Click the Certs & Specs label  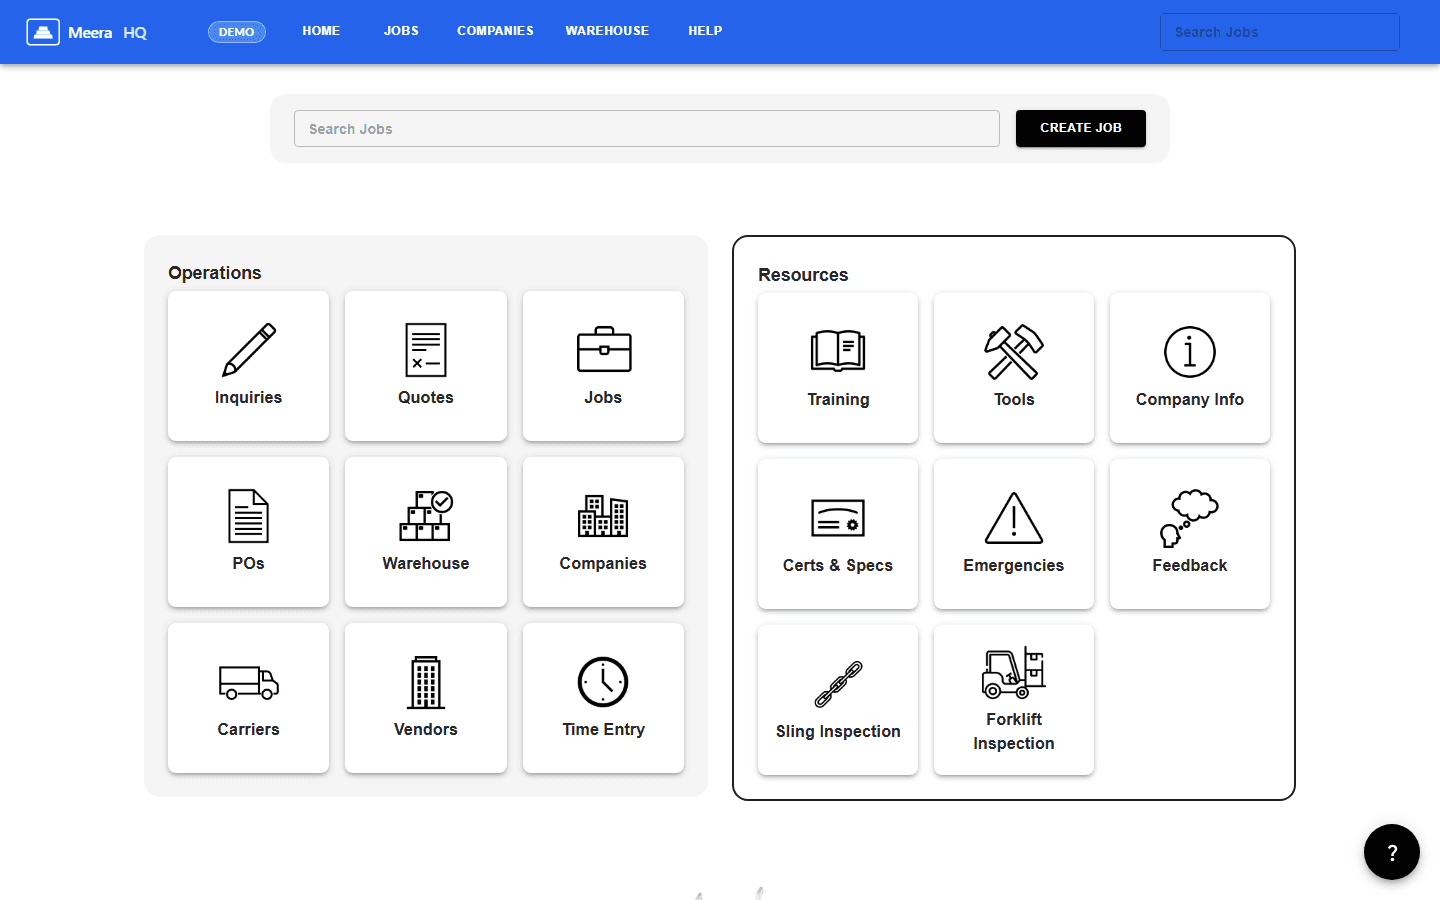pos(838,565)
